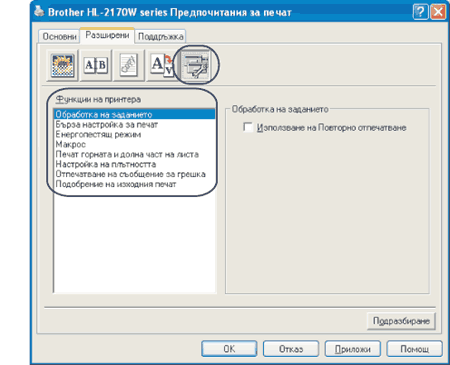Switch to the Поддръжка tab

tap(161, 36)
